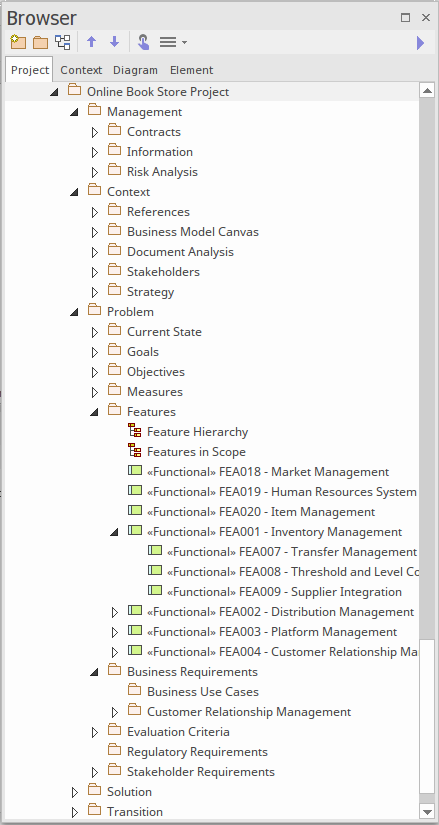Click the FEA008 Threshold and Level feature icon
Image resolution: width=439 pixels, height=825 pixels.
[155, 571]
